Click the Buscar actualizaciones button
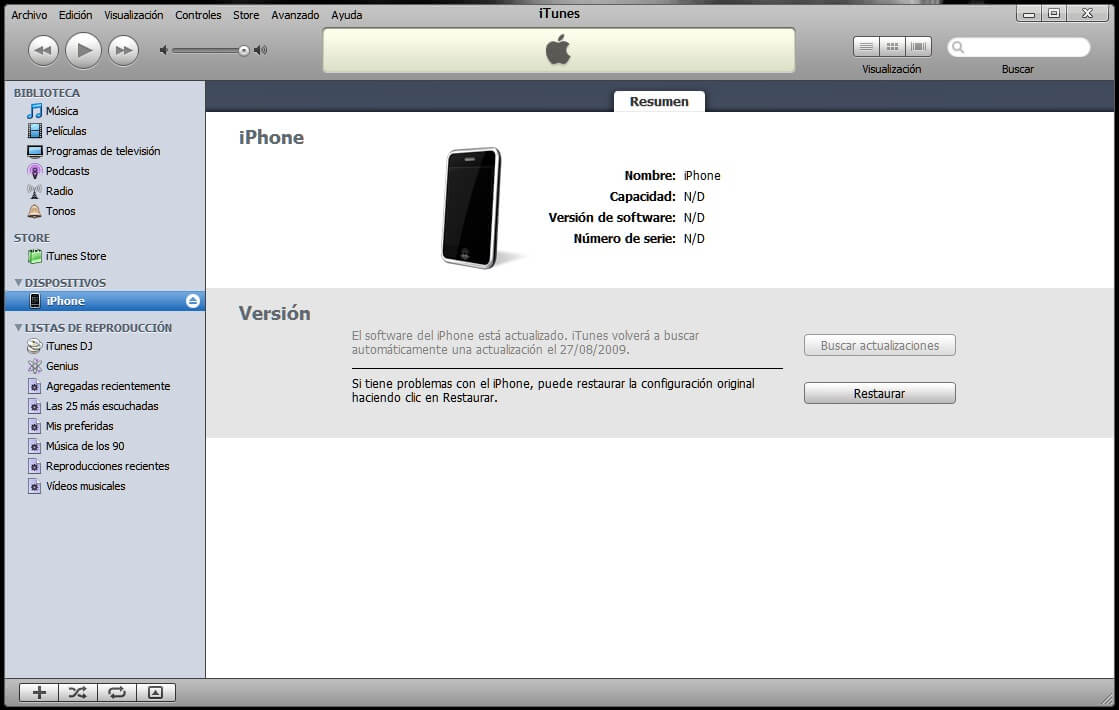The width and height of the screenshot is (1119, 710). pyautogui.click(x=879, y=345)
